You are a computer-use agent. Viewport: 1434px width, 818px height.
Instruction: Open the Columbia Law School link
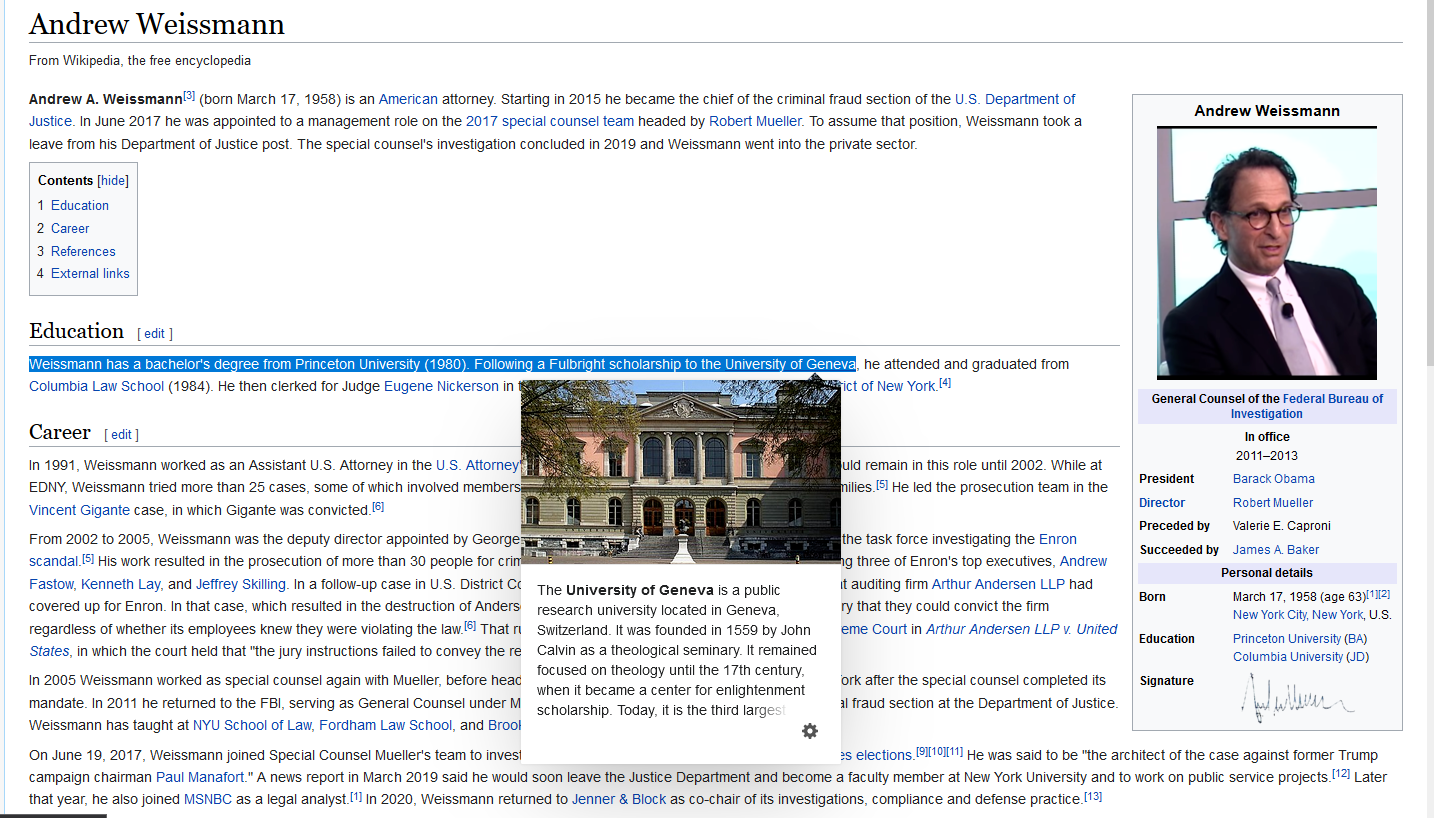tap(96, 386)
